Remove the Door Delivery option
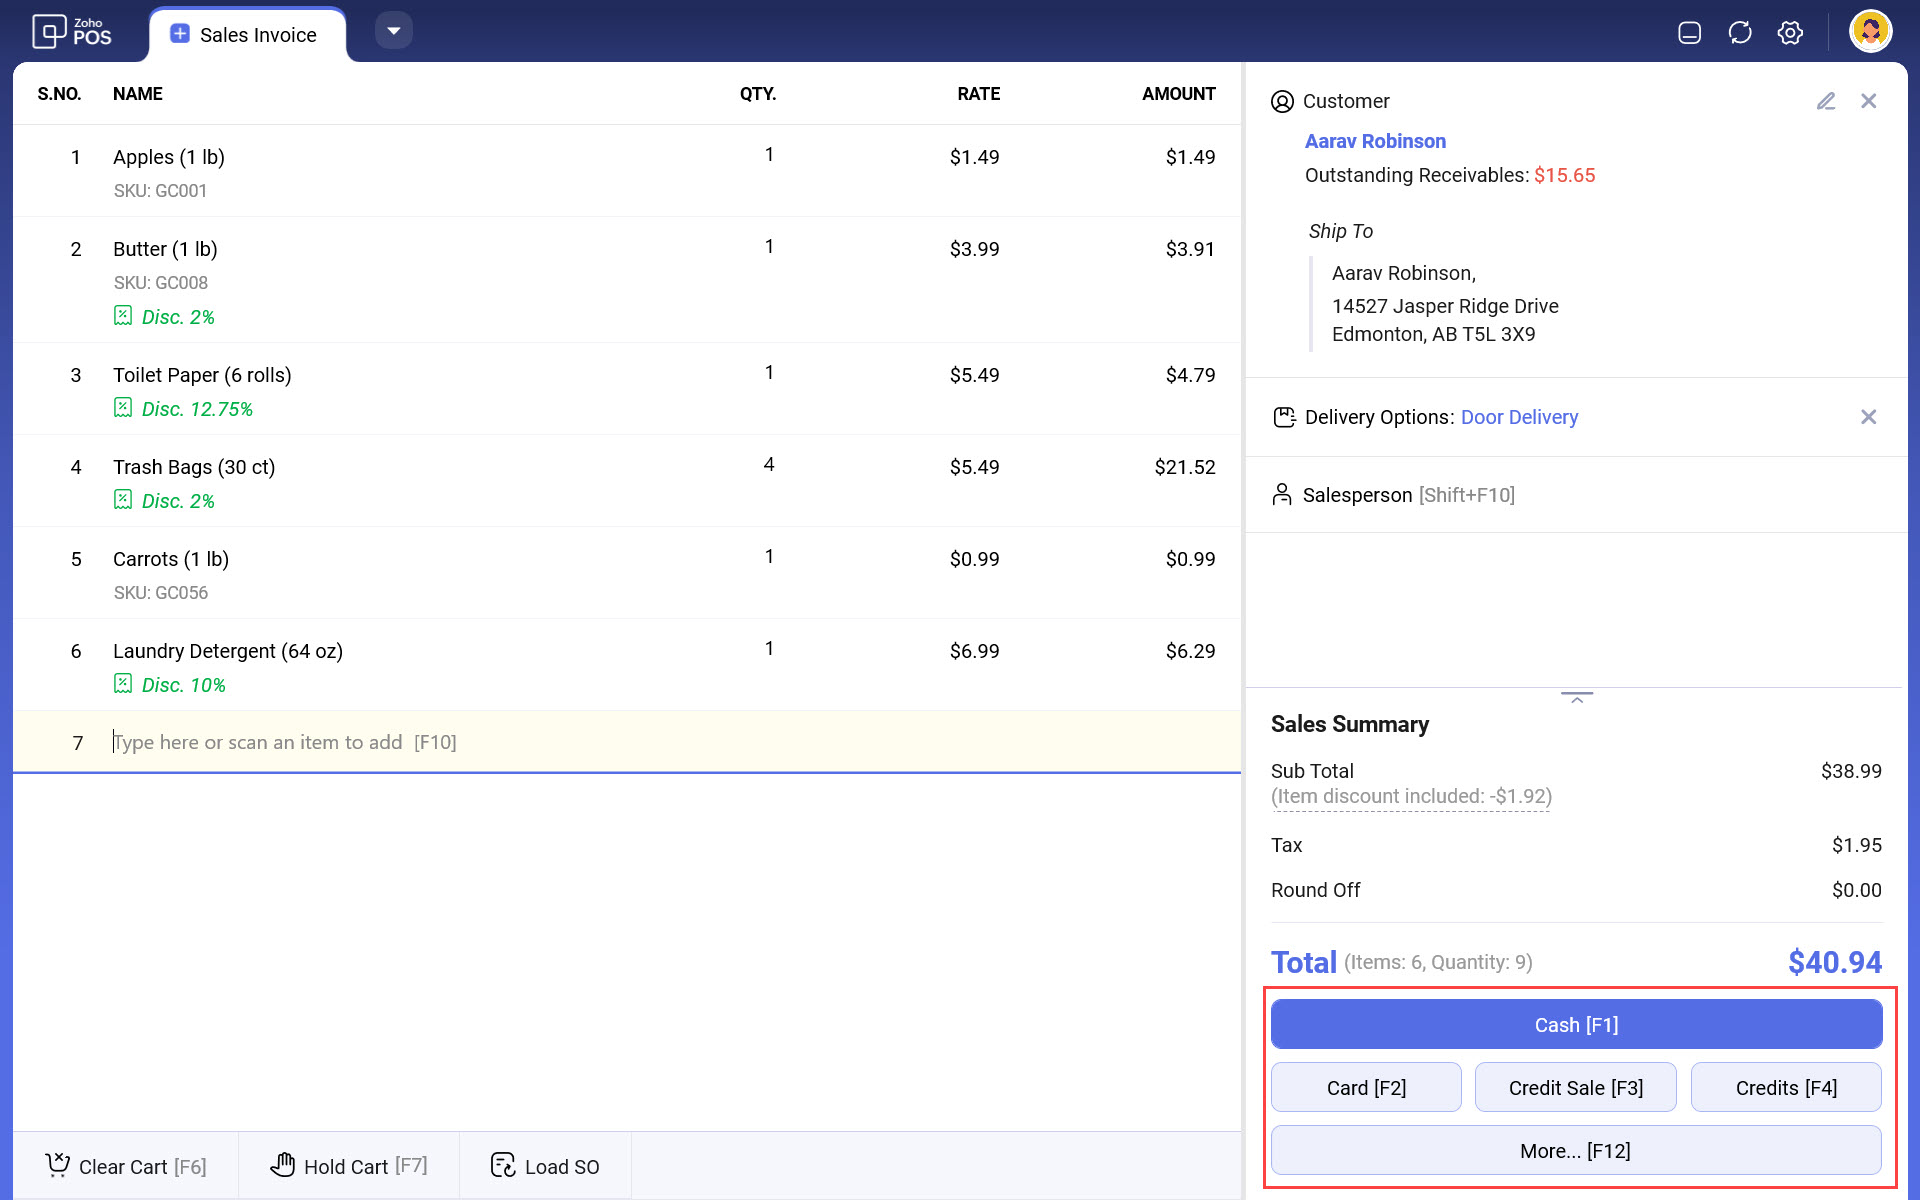This screenshot has width=1920, height=1200. [x=1868, y=417]
